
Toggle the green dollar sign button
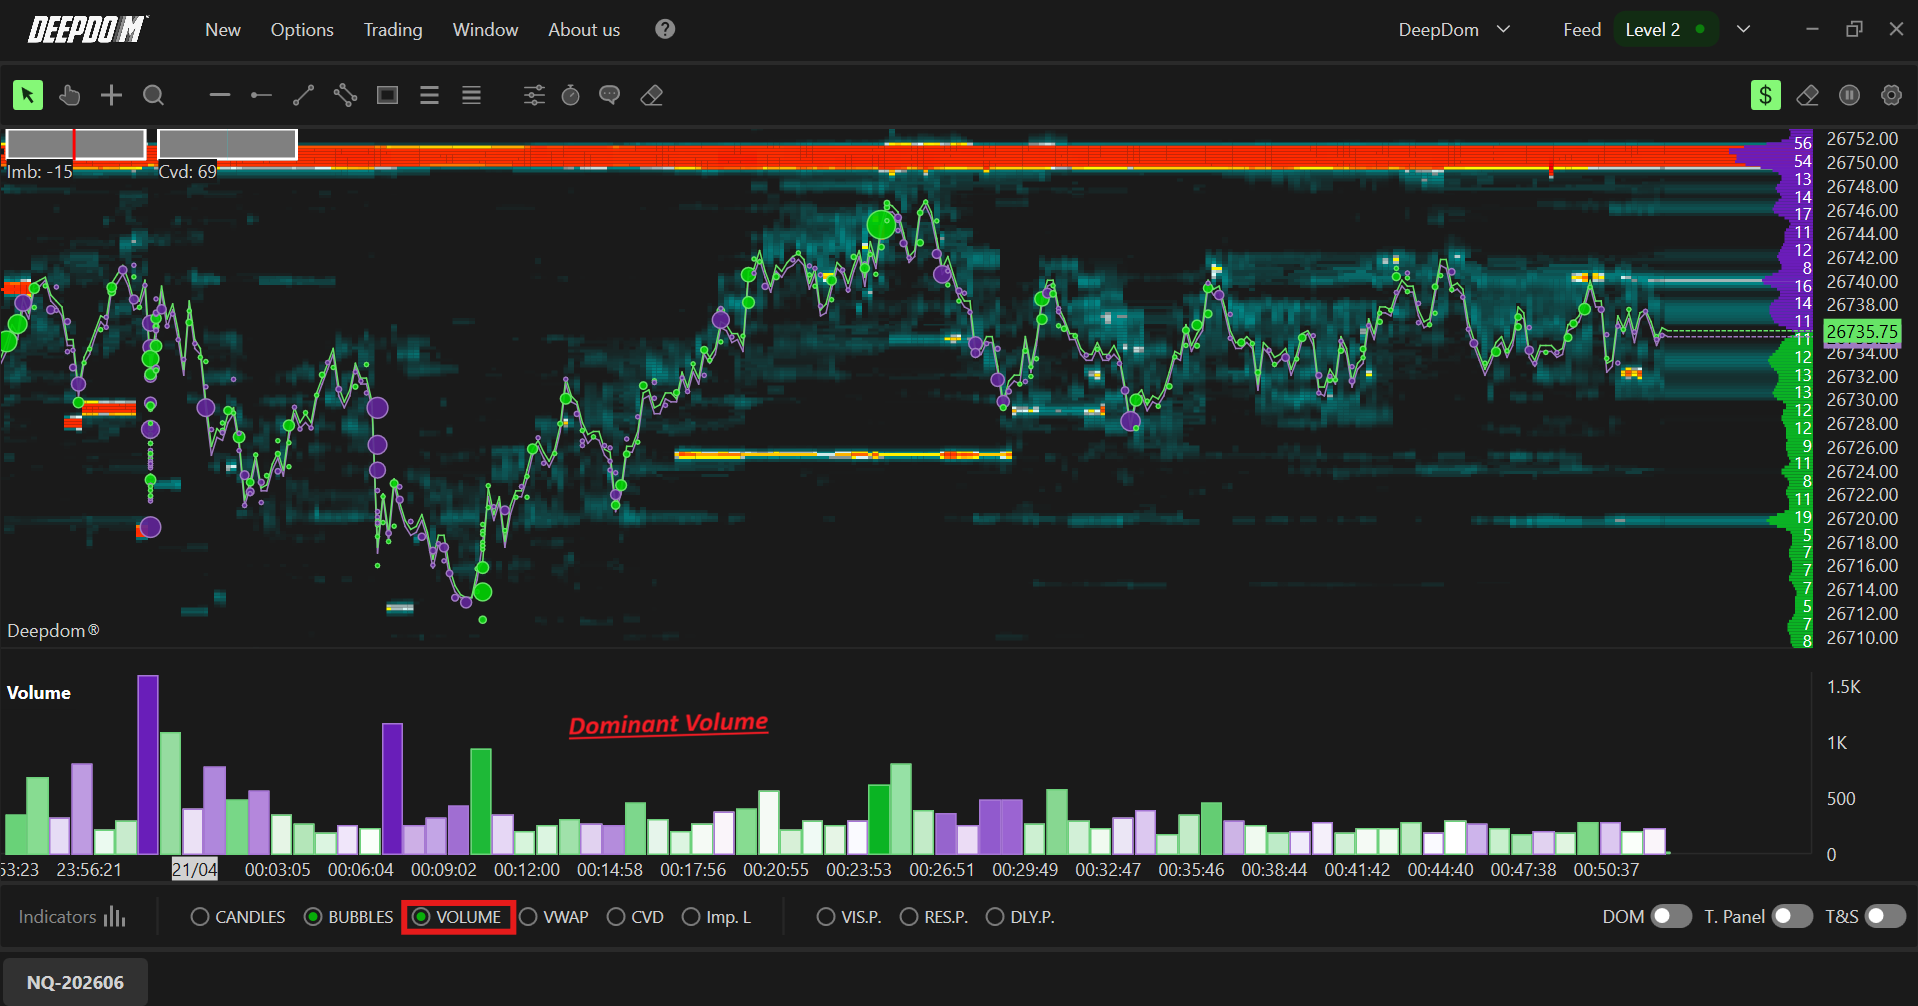pyautogui.click(x=1766, y=95)
